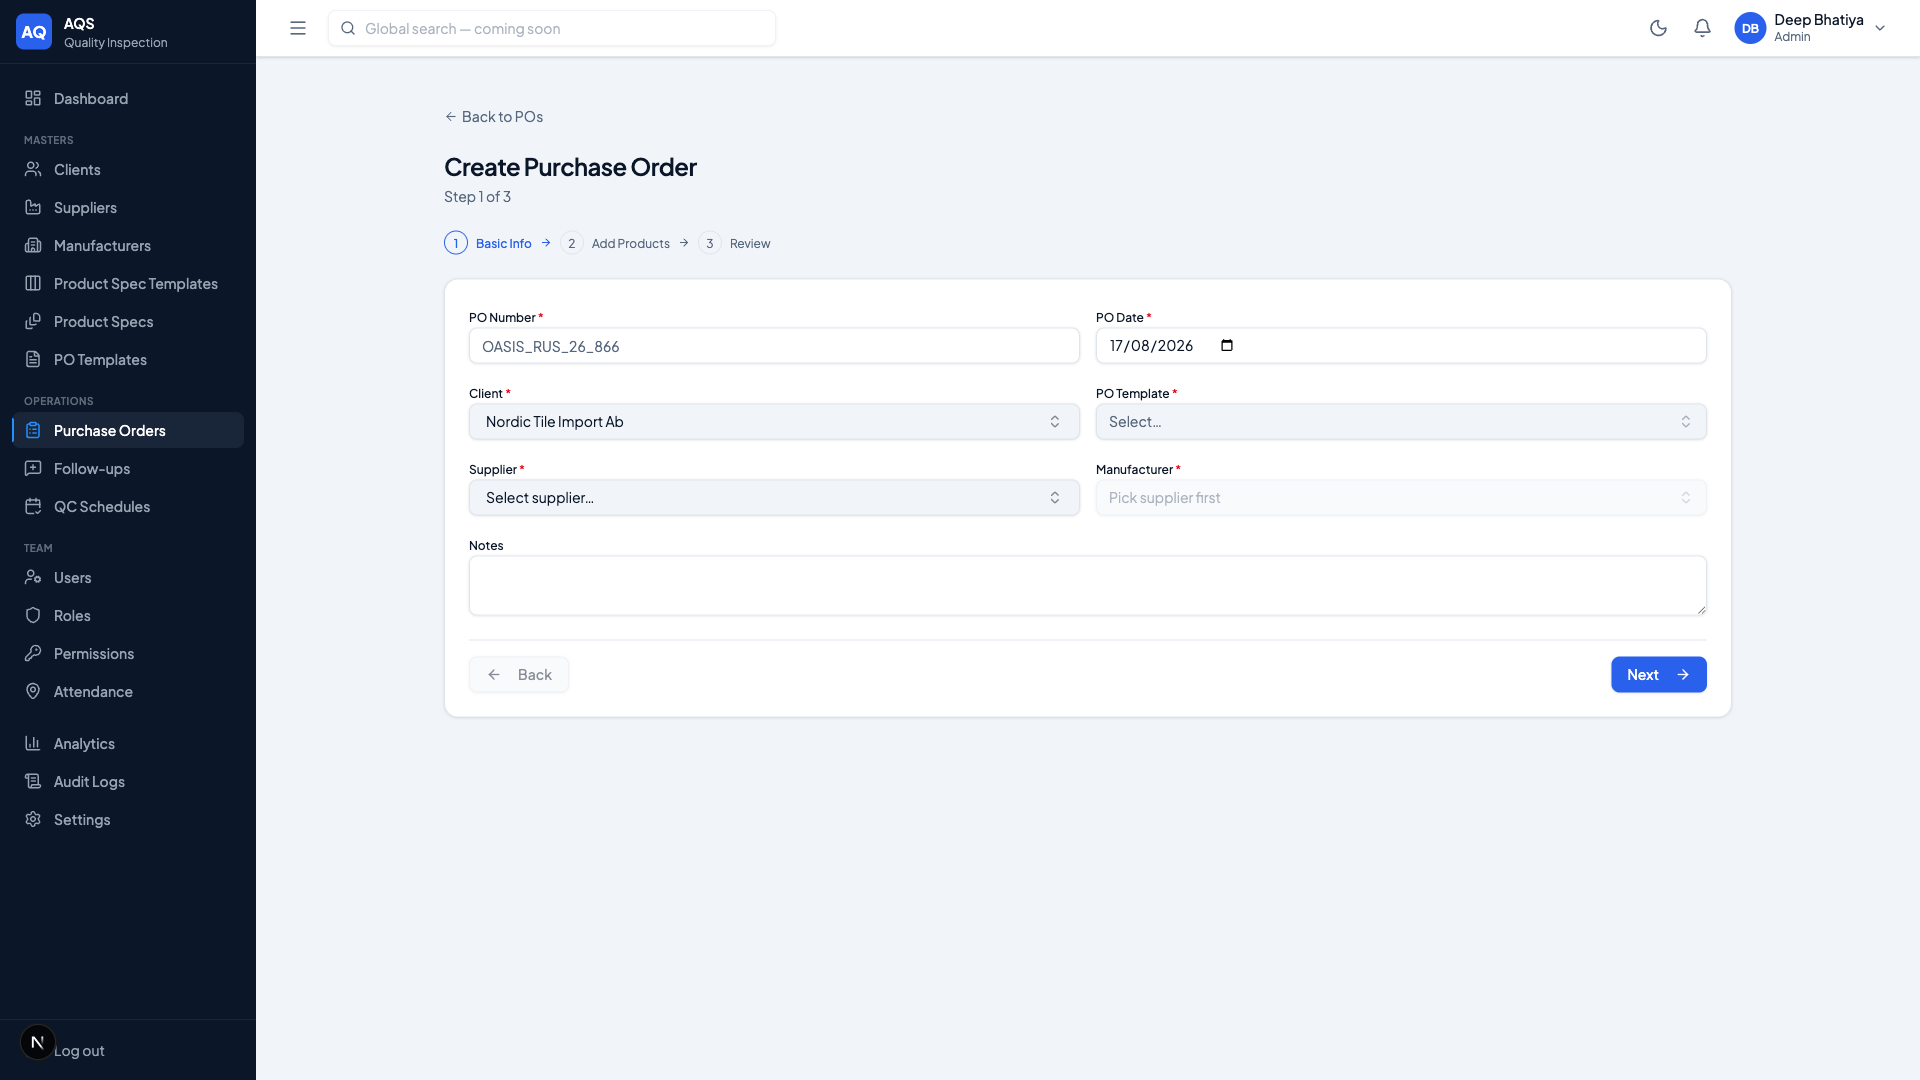The height and width of the screenshot is (1080, 1920).
Task: Click the Follow-ups sidebar icon
Action: [33, 468]
